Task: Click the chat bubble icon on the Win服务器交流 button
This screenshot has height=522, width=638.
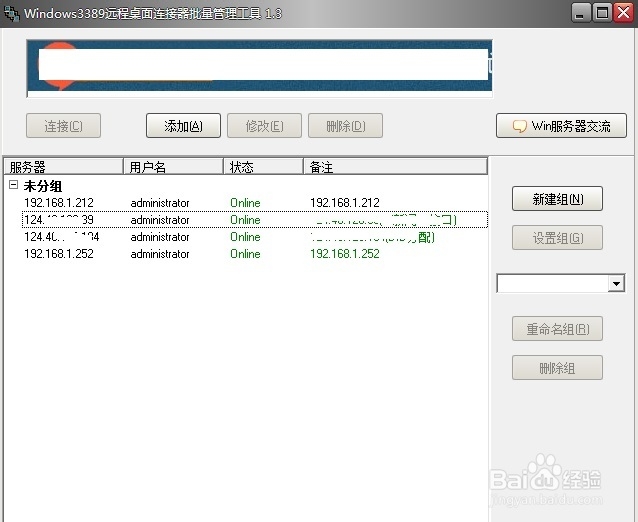Action: 519,126
